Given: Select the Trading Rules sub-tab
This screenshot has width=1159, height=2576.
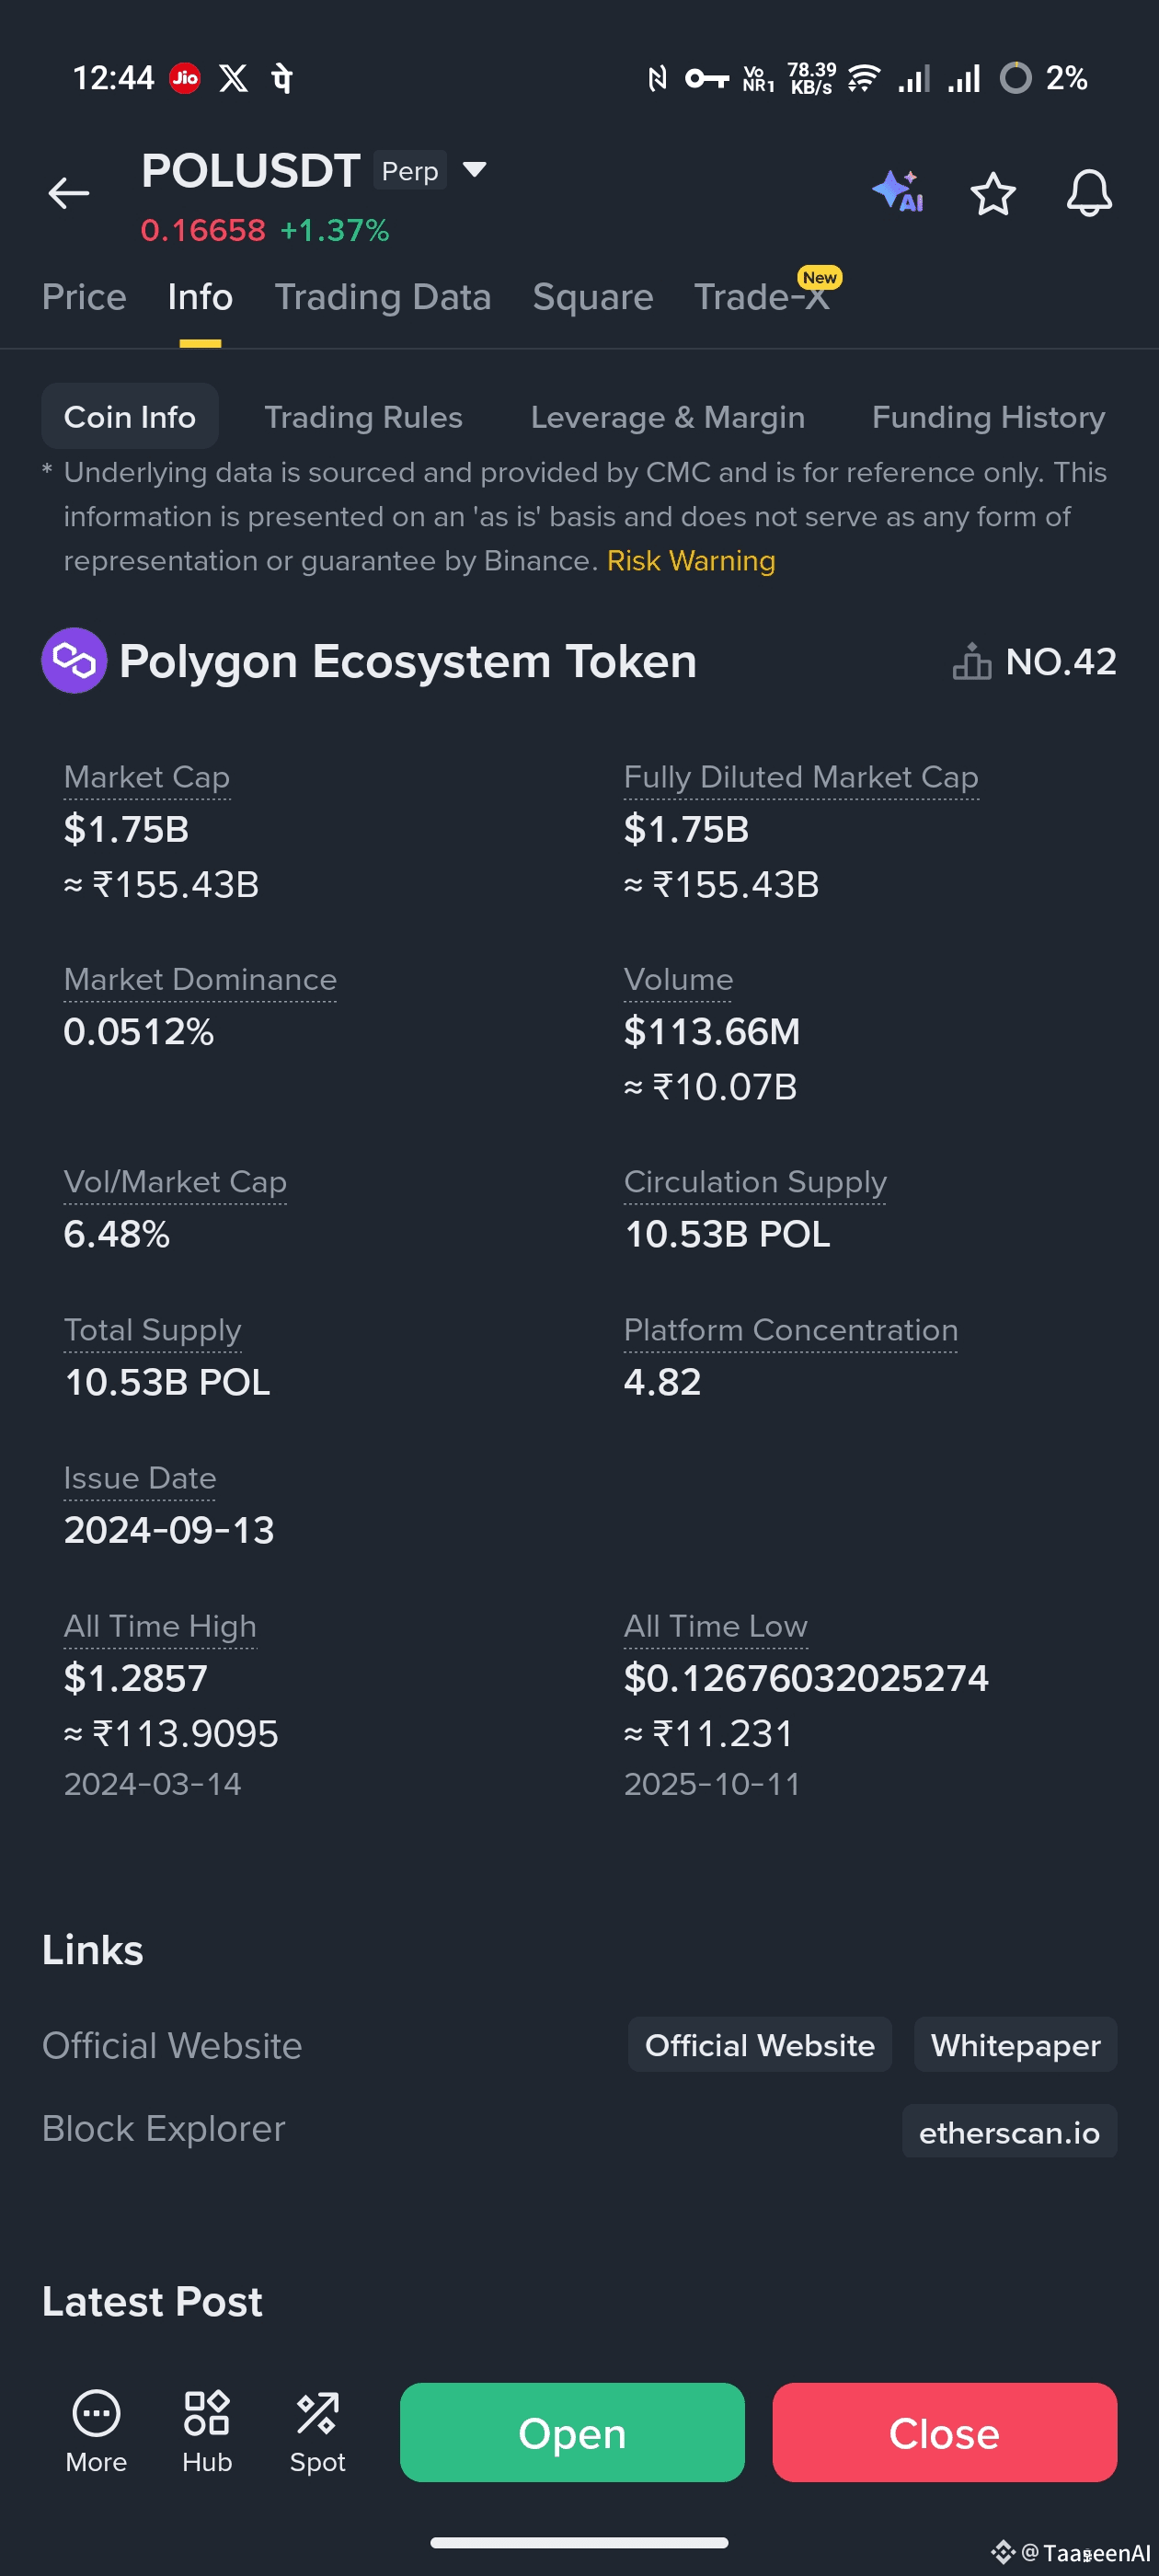Looking at the screenshot, I should 363,417.
